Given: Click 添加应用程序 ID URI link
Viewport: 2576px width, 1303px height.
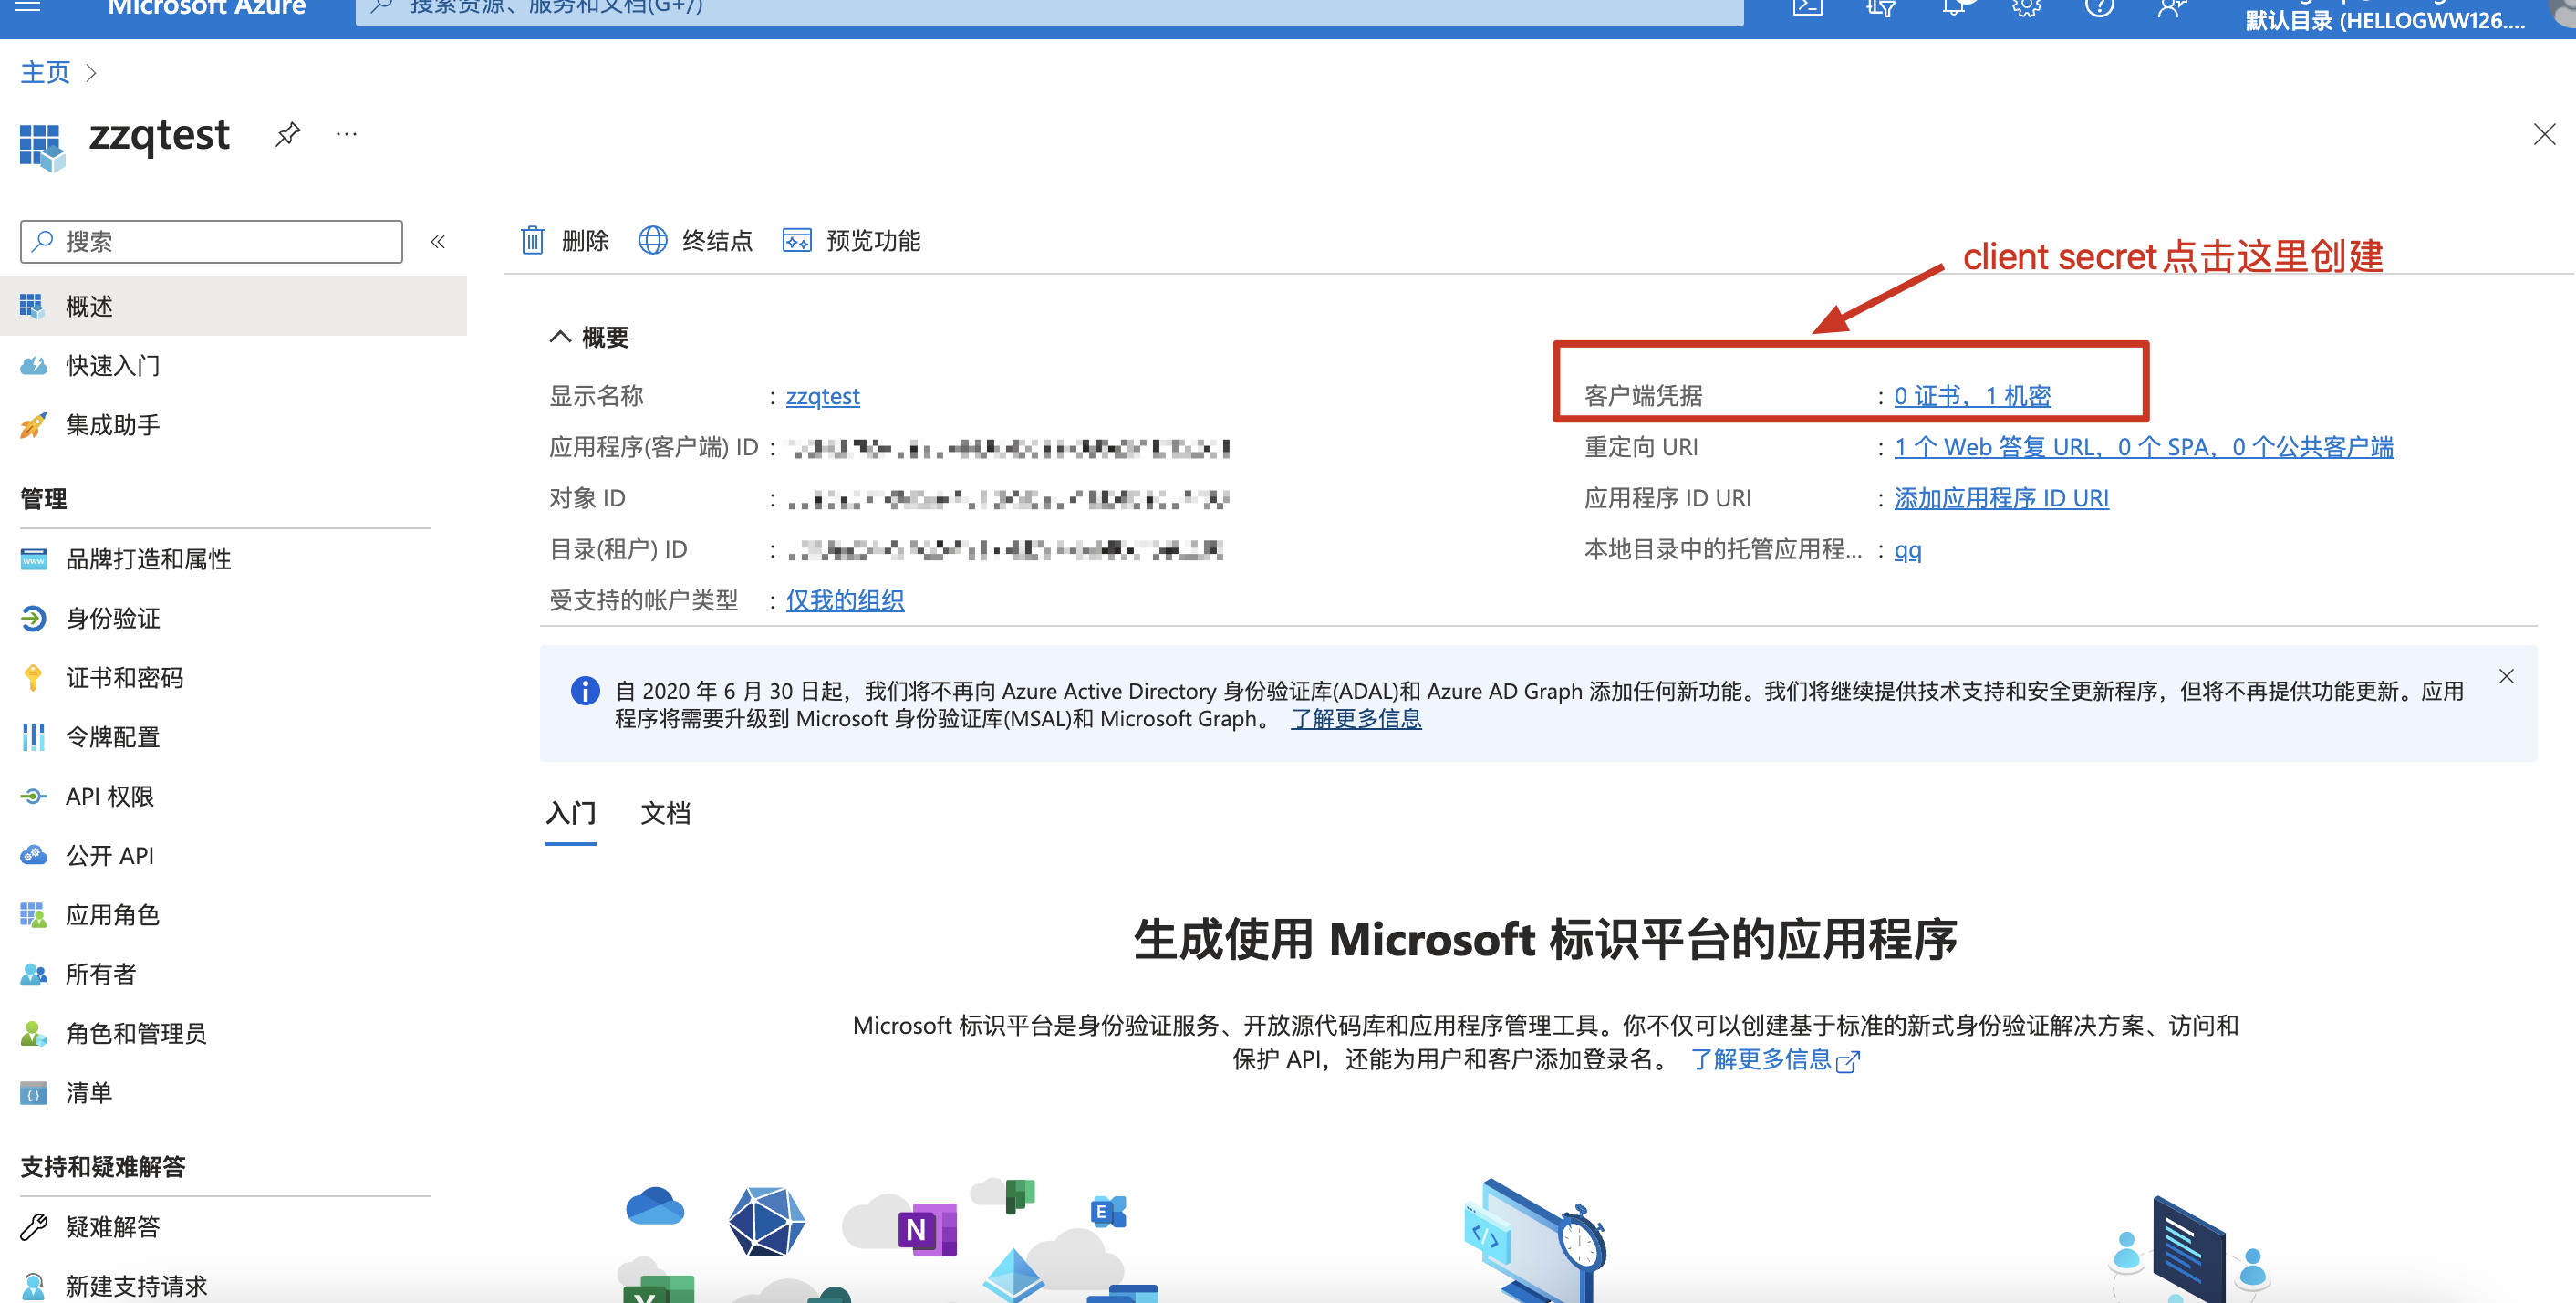Looking at the screenshot, I should tap(2000, 497).
